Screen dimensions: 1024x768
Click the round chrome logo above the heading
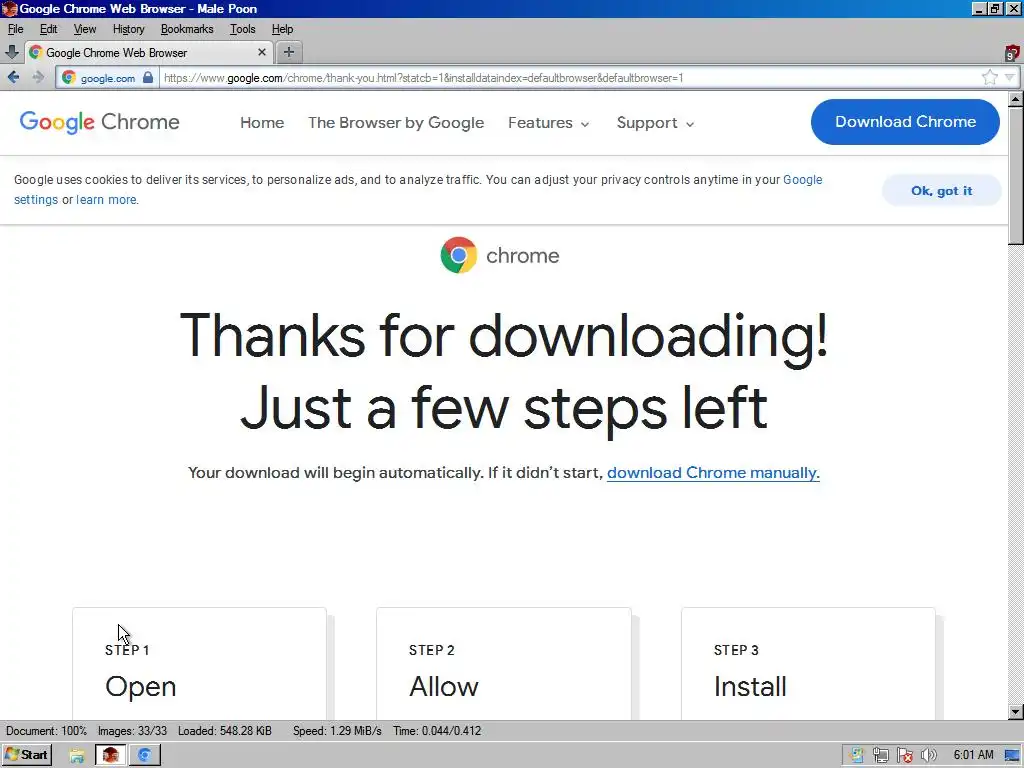coord(458,255)
